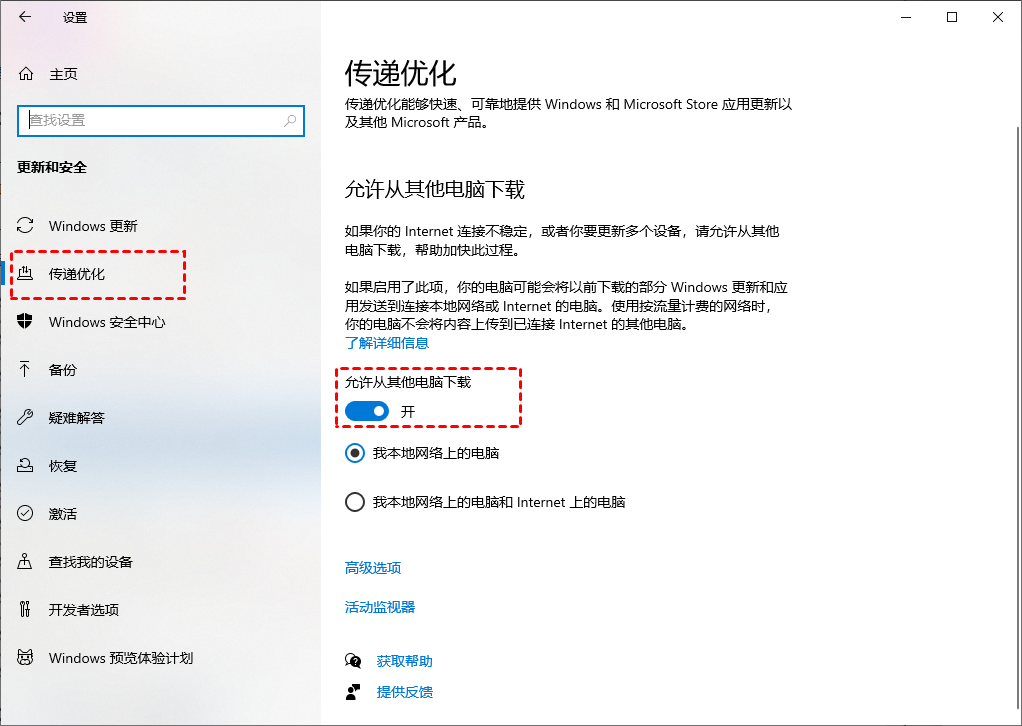Viewport: 1022px width, 726px height.
Task: Click the back arrow icon in title bar
Action: pos(25,17)
